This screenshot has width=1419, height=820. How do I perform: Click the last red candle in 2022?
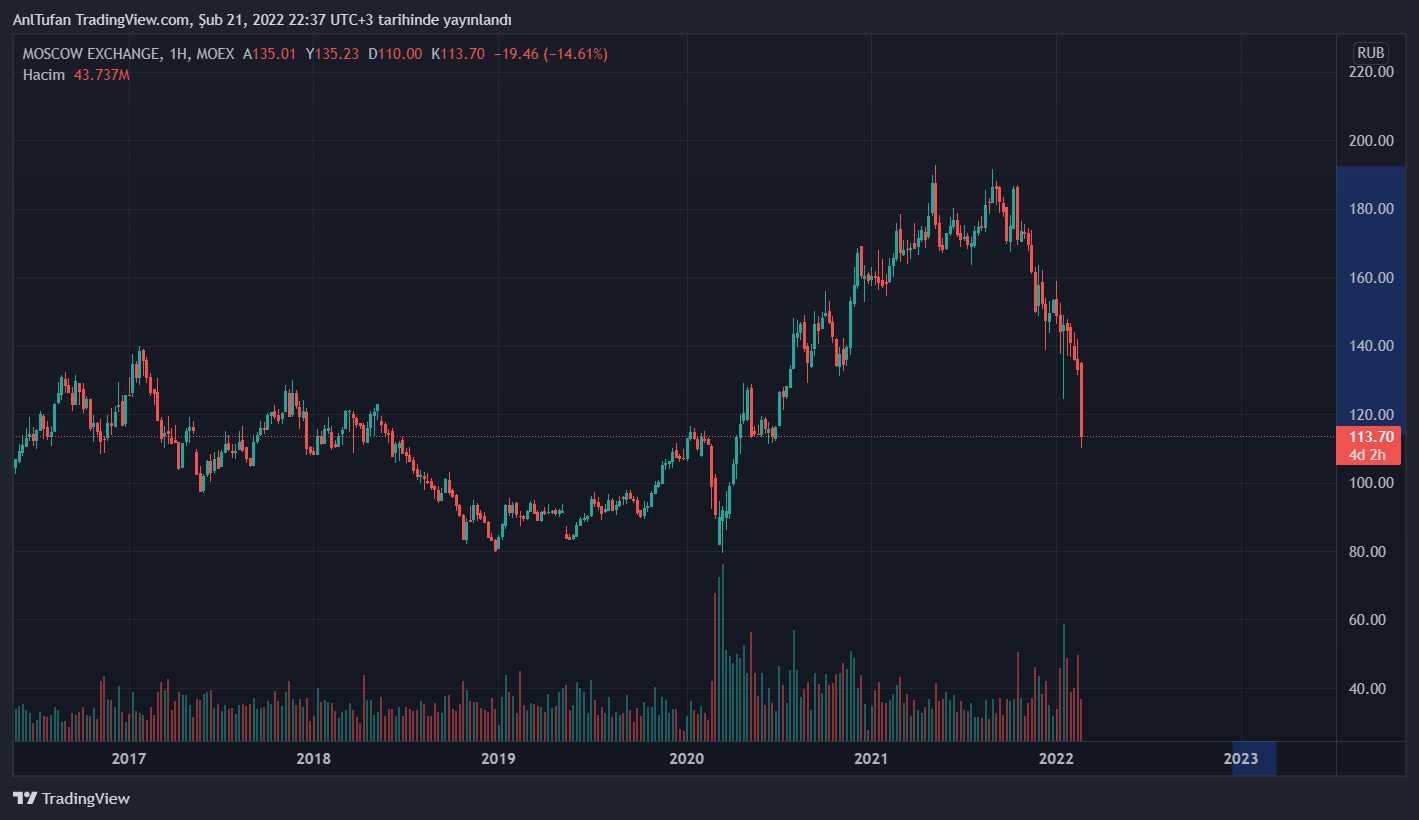(x=1081, y=400)
